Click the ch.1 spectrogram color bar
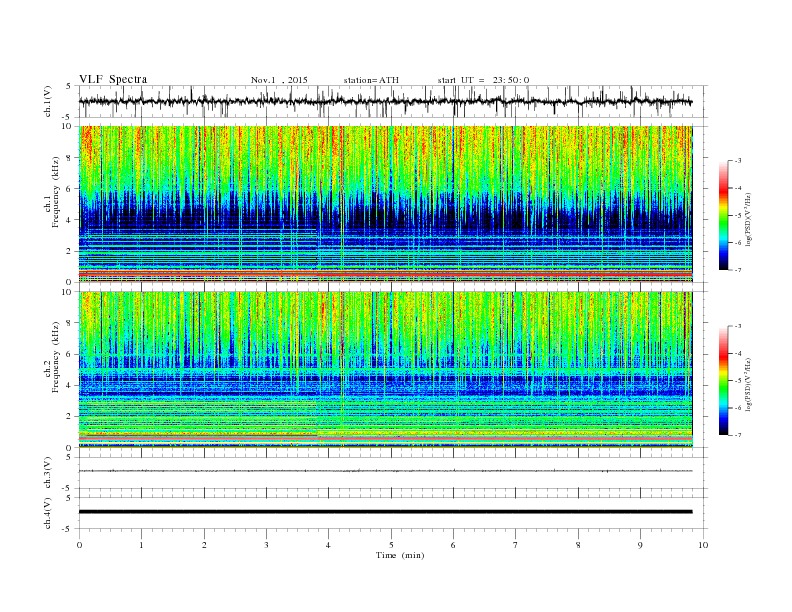 [723, 215]
